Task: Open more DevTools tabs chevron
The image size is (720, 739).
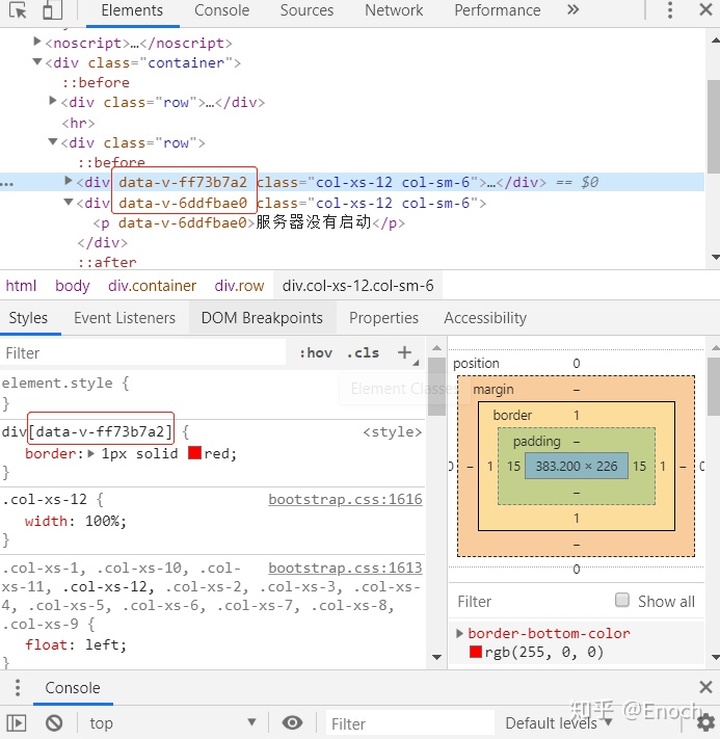Action: tap(573, 9)
